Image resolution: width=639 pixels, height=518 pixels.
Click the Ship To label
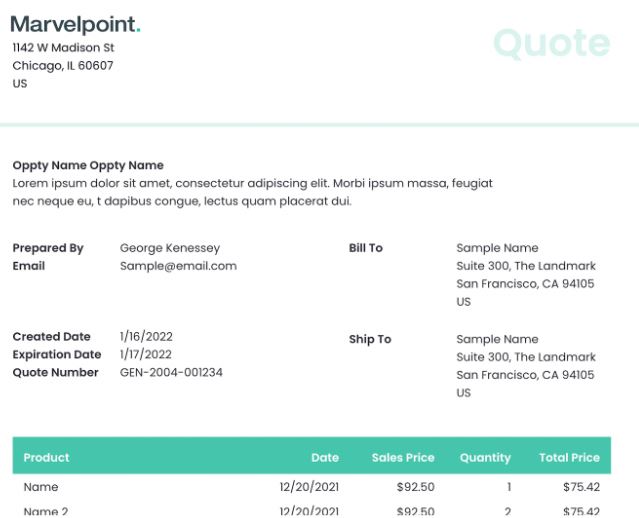pyautogui.click(x=370, y=339)
